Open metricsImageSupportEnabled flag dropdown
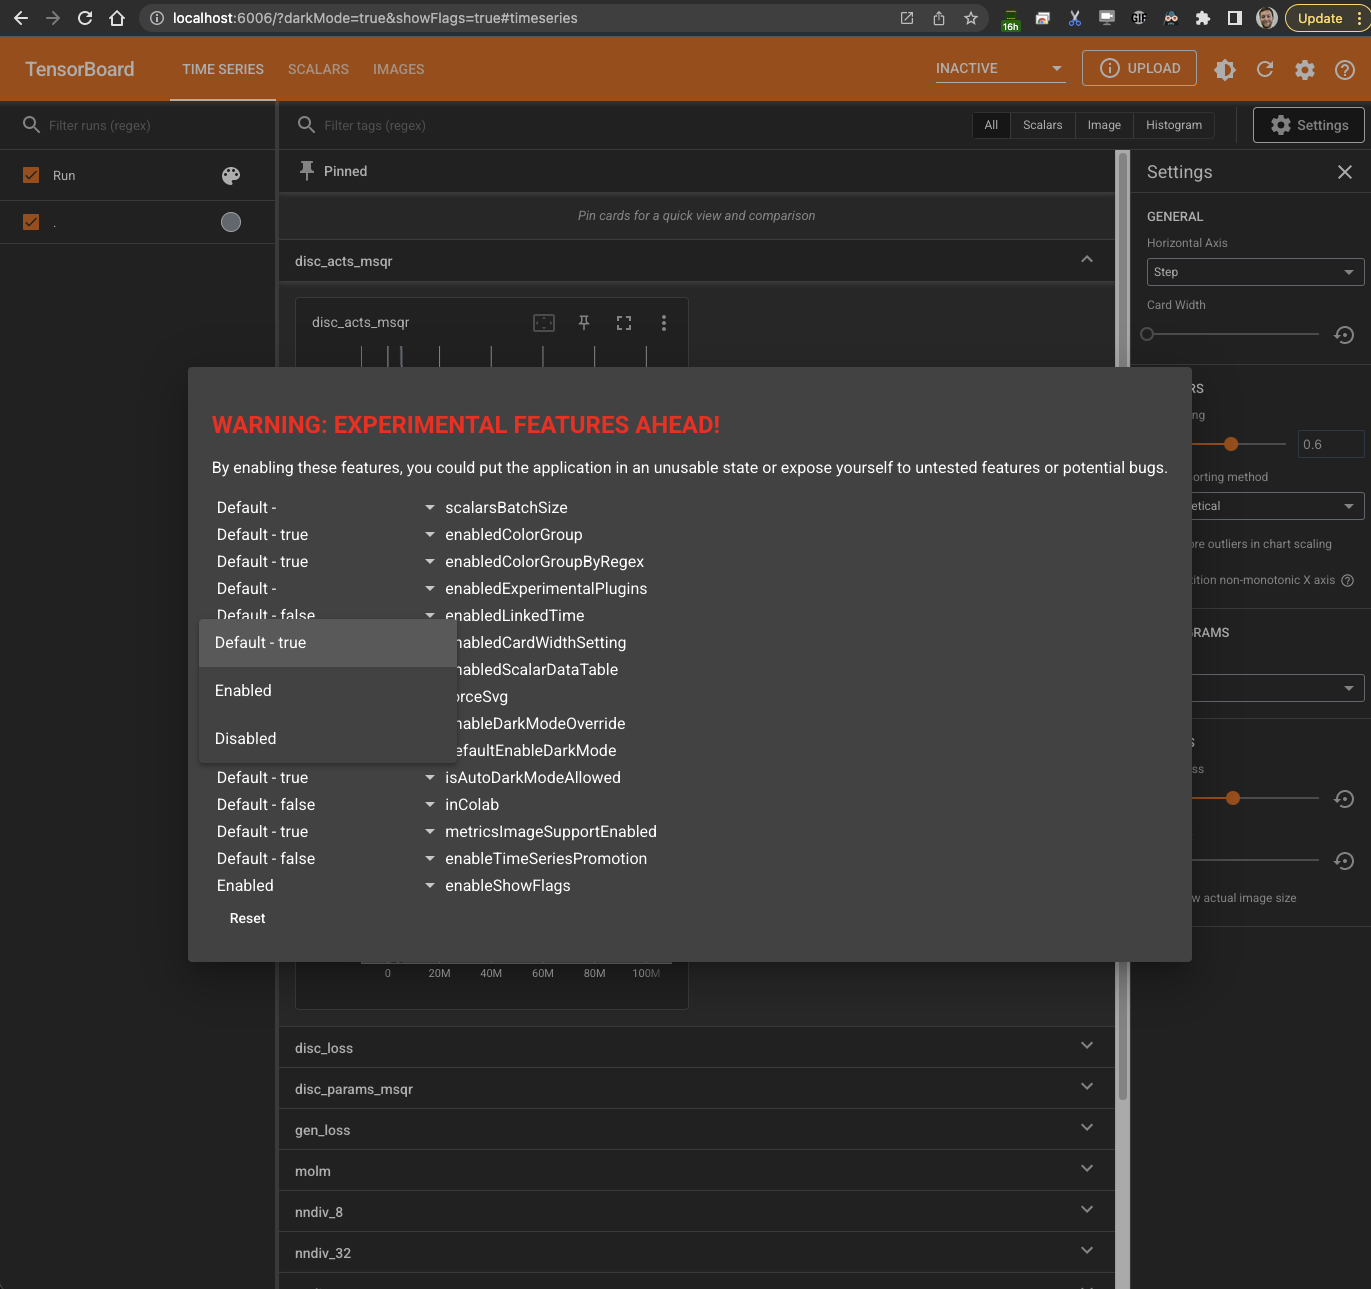1371x1289 pixels. pos(326,832)
